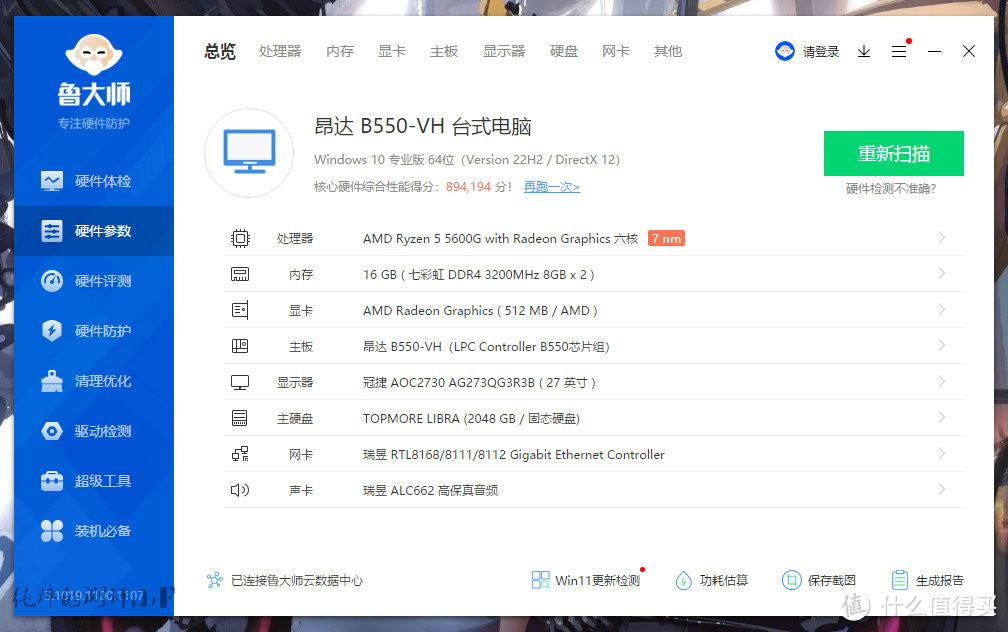Open the 驱动检测 icon
The height and width of the screenshot is (632, 1008).
51,431
